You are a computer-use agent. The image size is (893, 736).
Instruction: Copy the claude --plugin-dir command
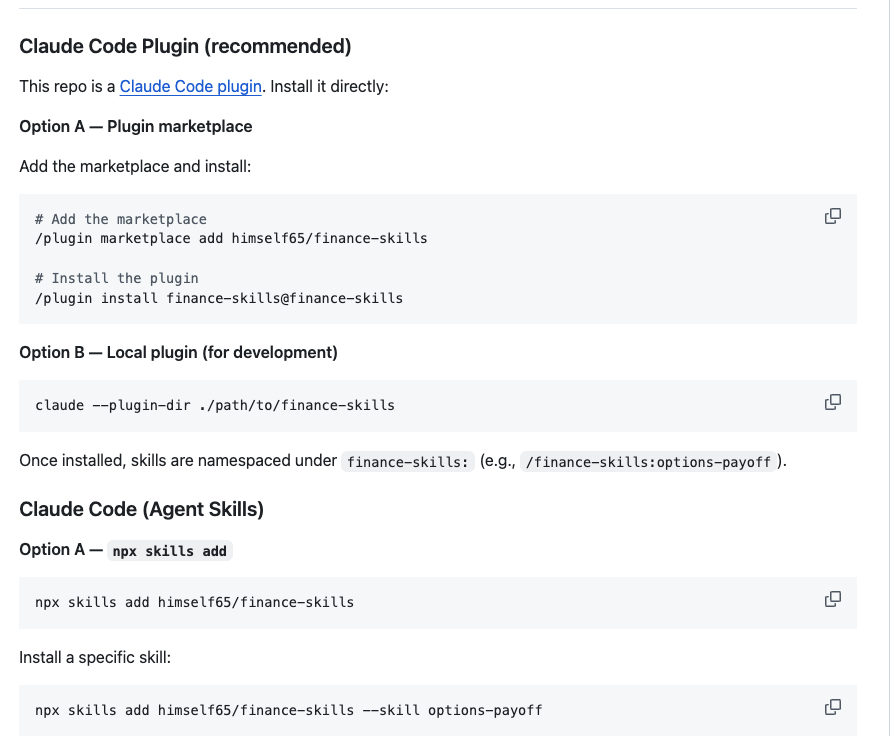(x=833, y=402)
